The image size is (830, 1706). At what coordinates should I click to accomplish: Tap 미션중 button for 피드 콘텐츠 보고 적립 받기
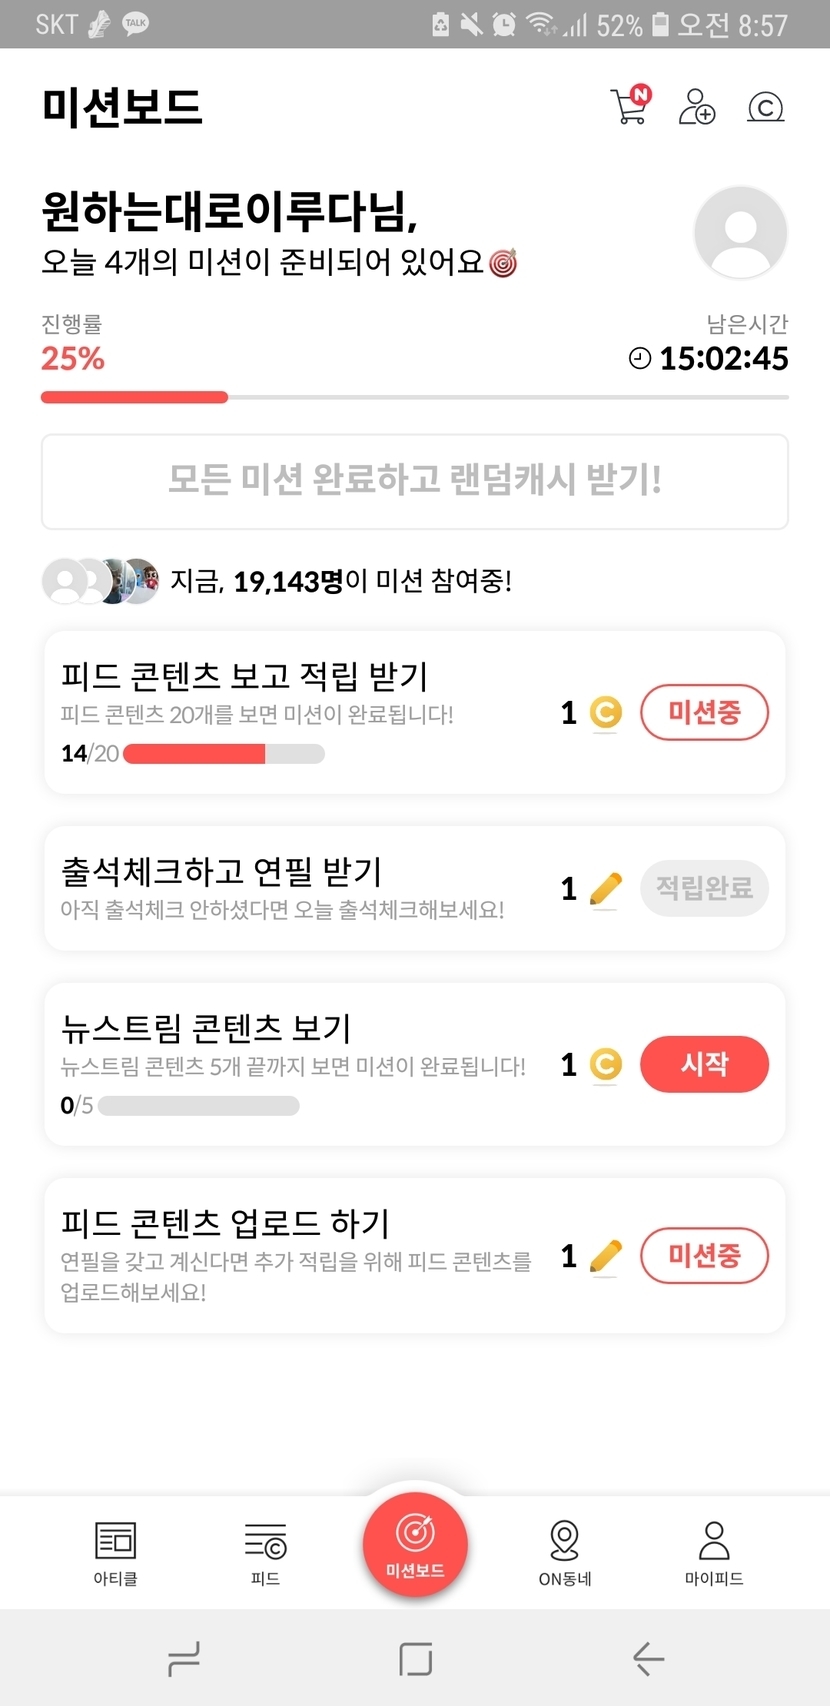pyautogui.click(x=704, y=712)
